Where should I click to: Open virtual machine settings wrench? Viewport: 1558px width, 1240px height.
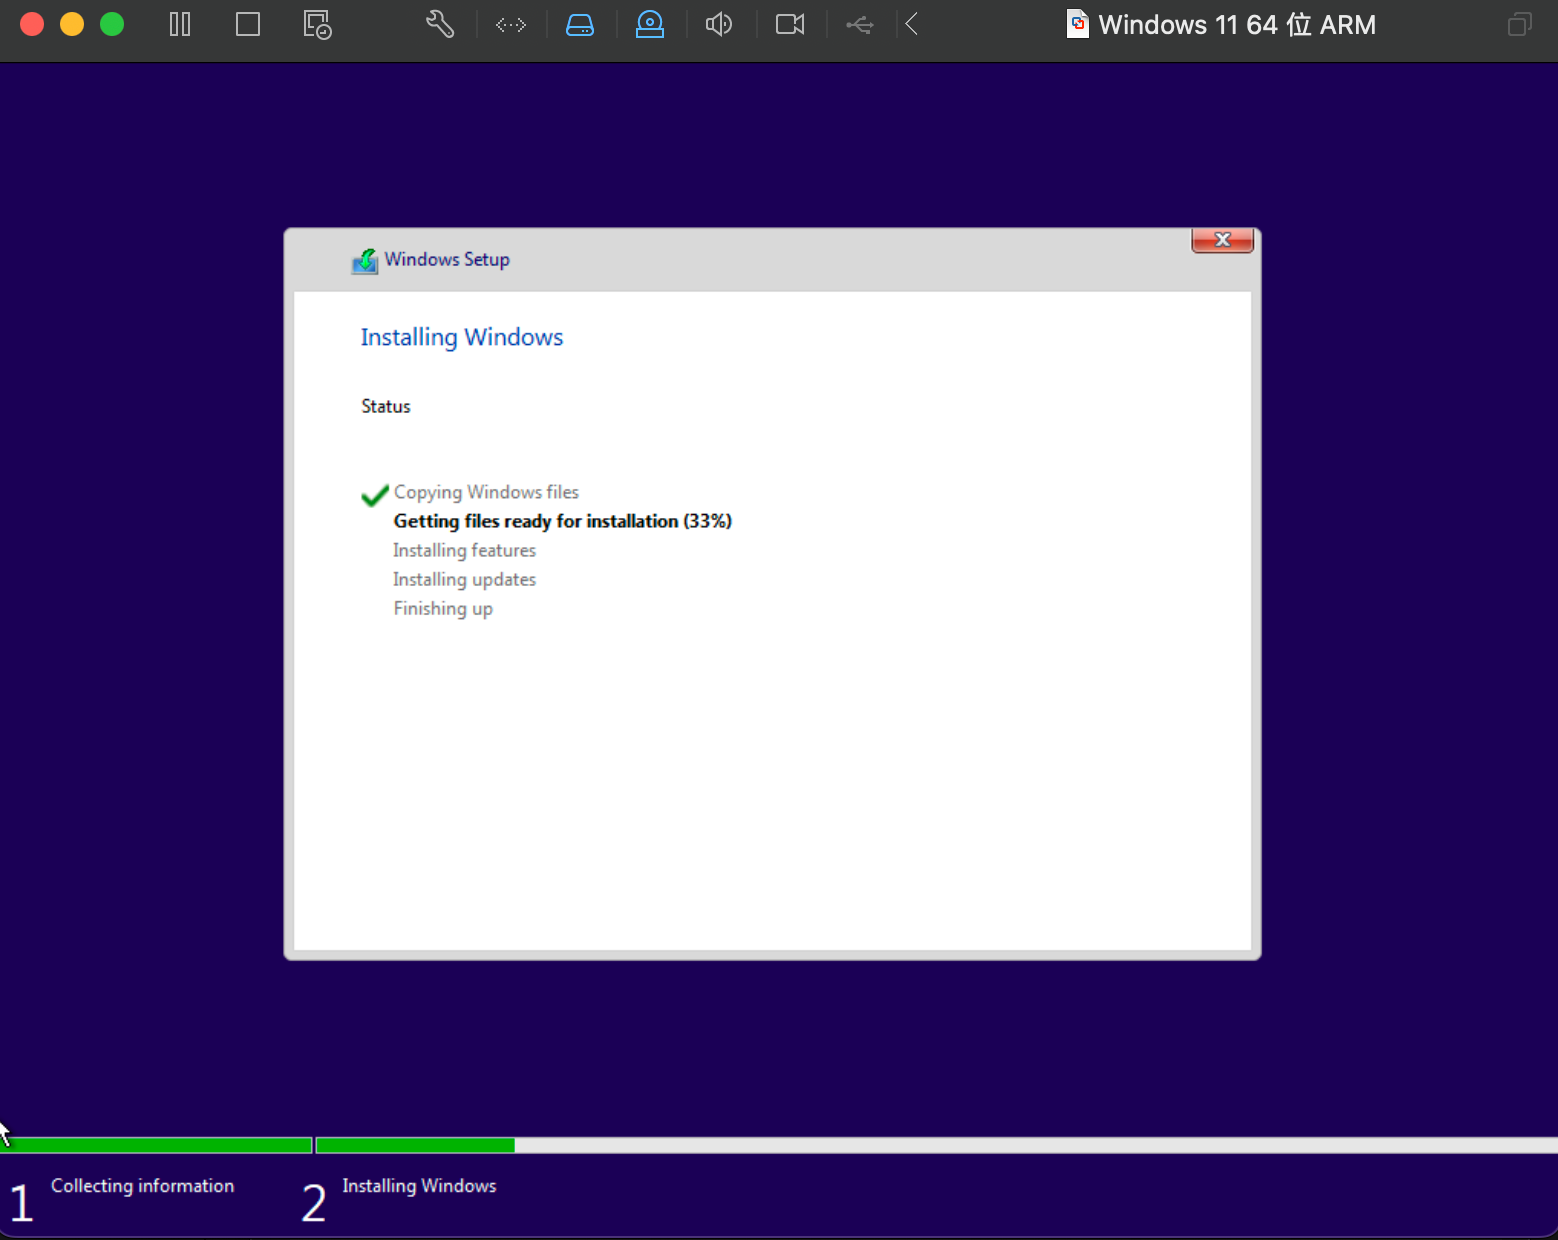point(440,24)
